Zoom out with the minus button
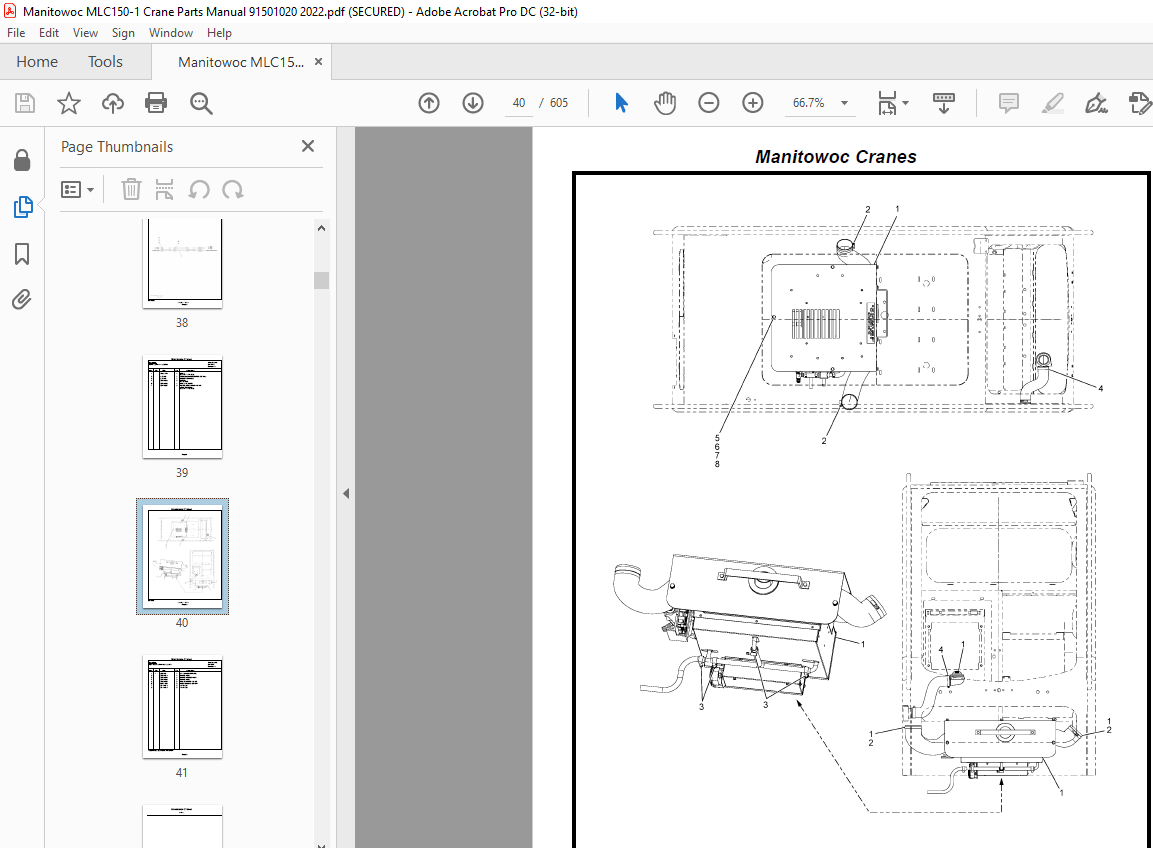Image resolution: width=1153 pixels, height=848 pixels. click(709, 103)
